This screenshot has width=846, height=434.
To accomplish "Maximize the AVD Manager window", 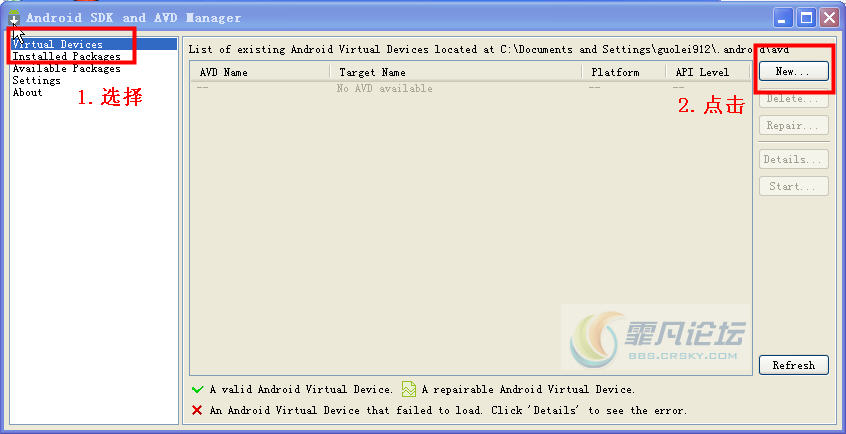I will (x=807, y=18).
